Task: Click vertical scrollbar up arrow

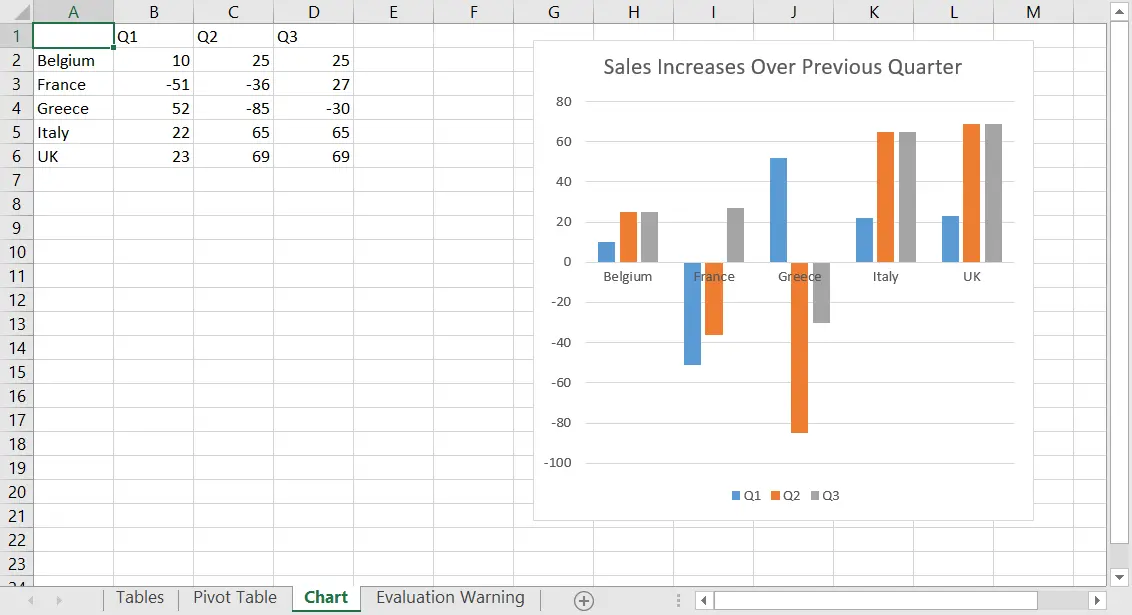Action: point(1119,12)
